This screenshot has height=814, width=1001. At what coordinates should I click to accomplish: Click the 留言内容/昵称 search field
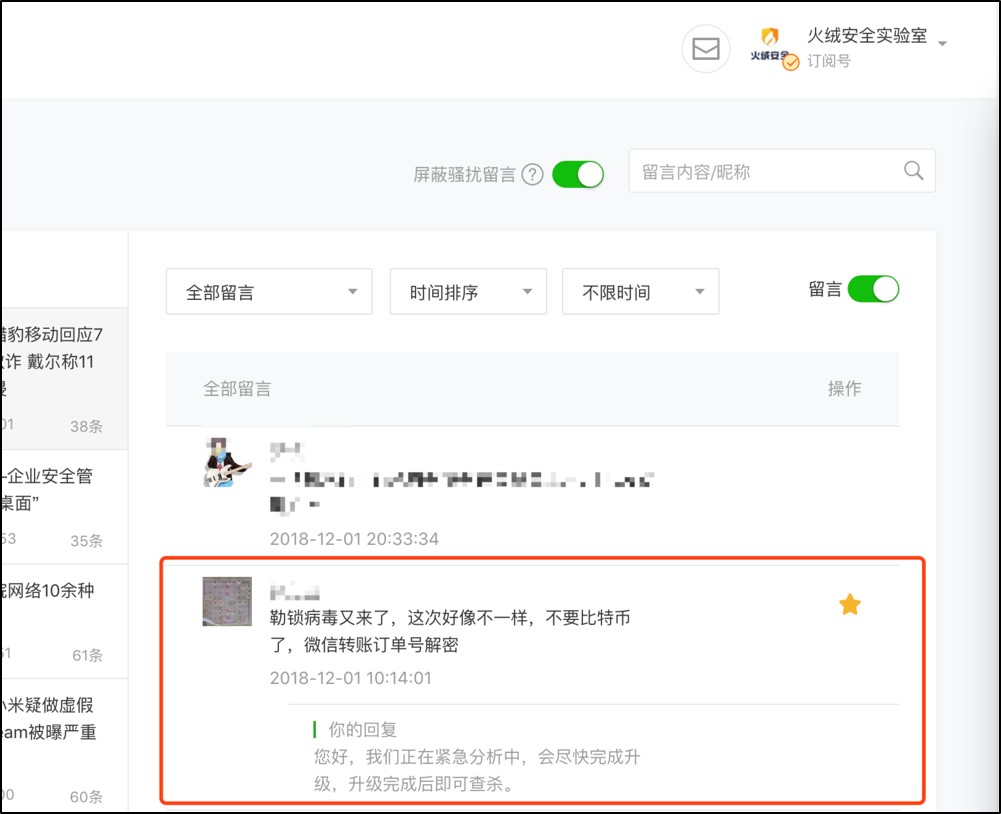point(765,171)
